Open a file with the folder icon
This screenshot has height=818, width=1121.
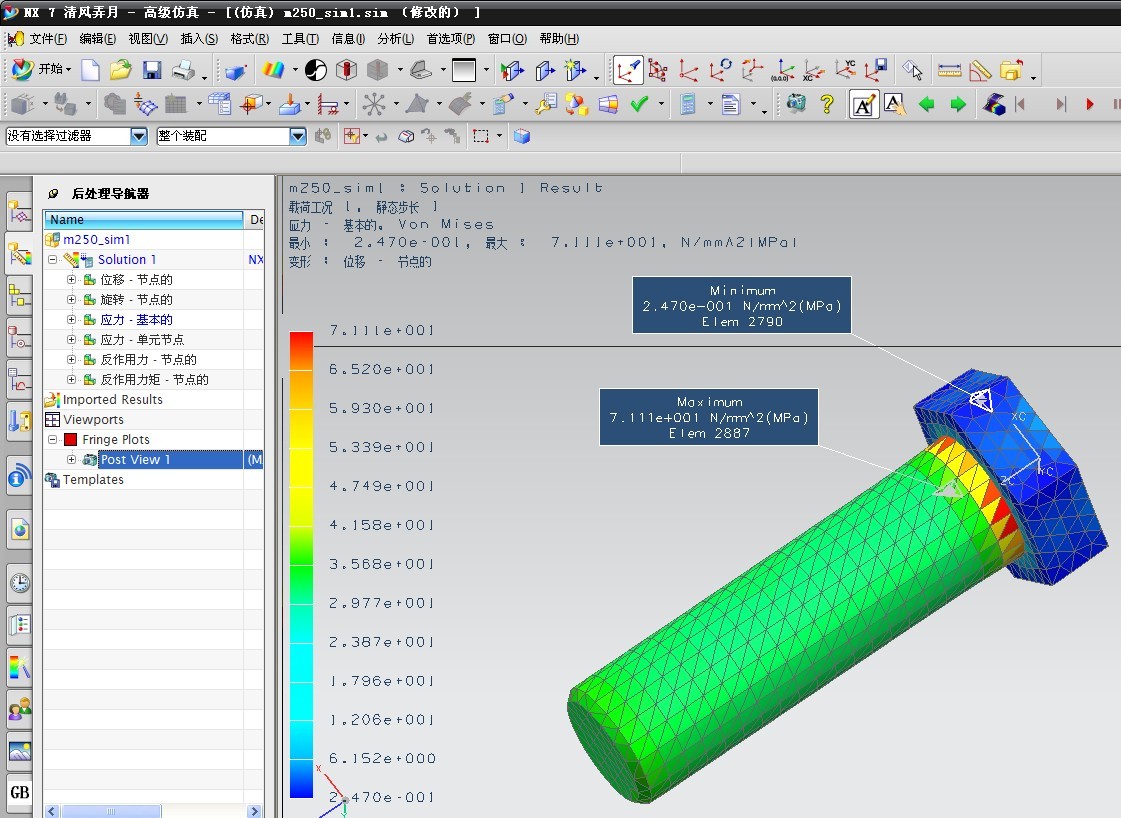pyautogui.click(x=121, y=69)
